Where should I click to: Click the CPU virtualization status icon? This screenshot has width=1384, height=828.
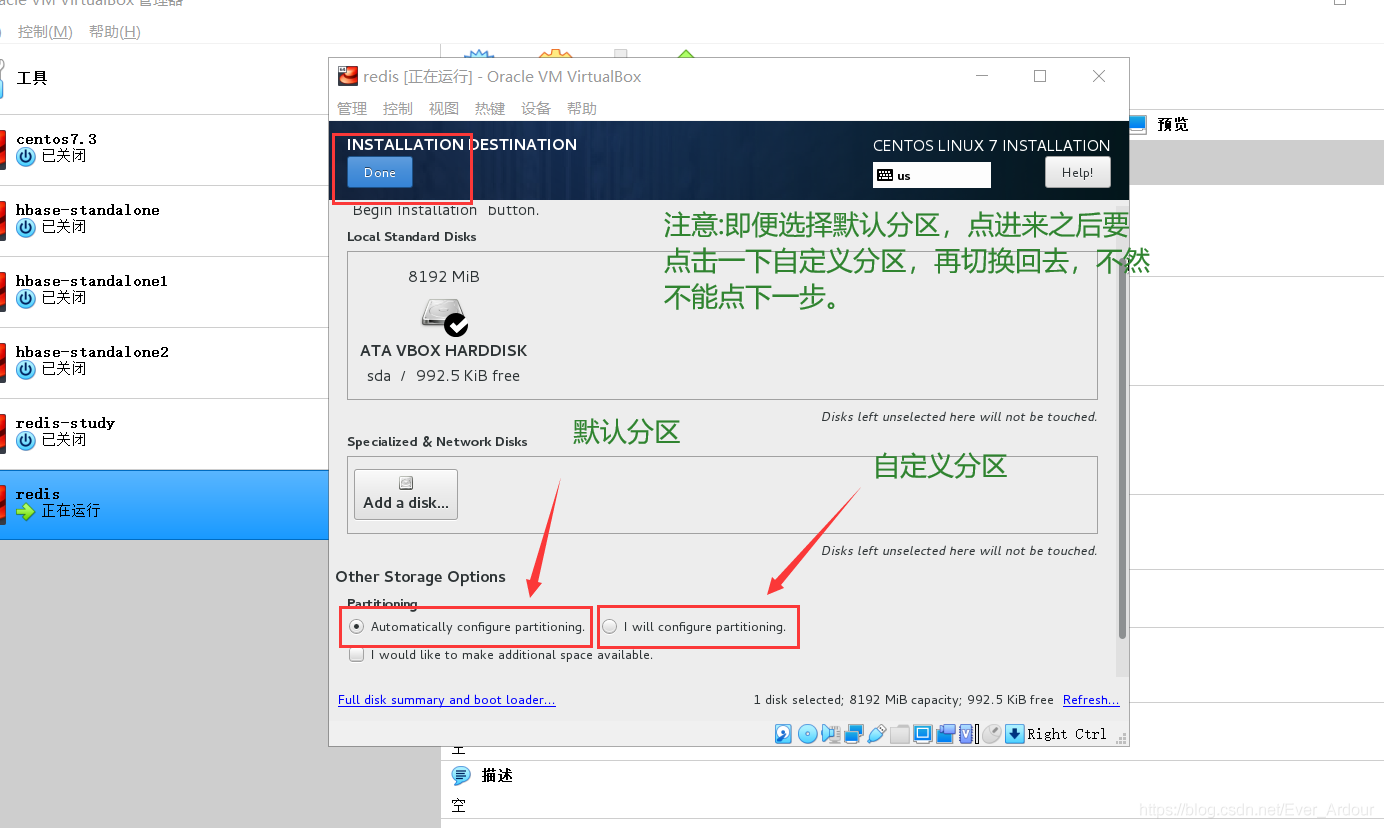[966, 734]
